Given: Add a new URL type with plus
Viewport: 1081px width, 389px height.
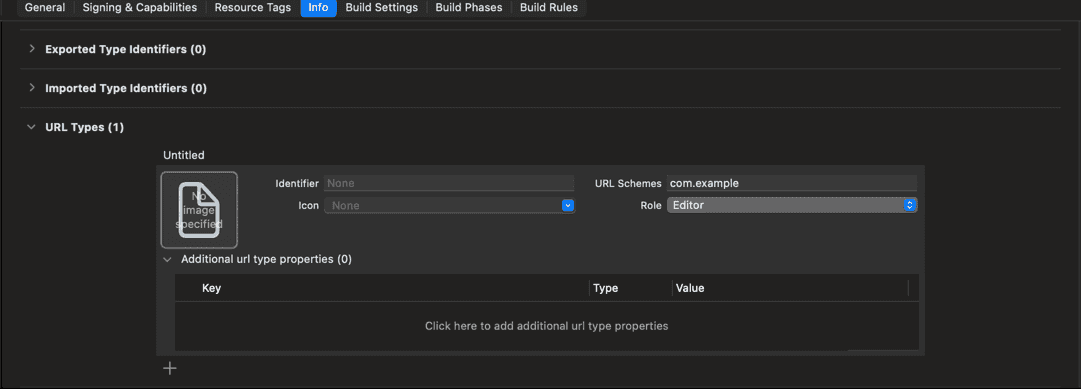Looking at the screenshot, I should (170, 368).
